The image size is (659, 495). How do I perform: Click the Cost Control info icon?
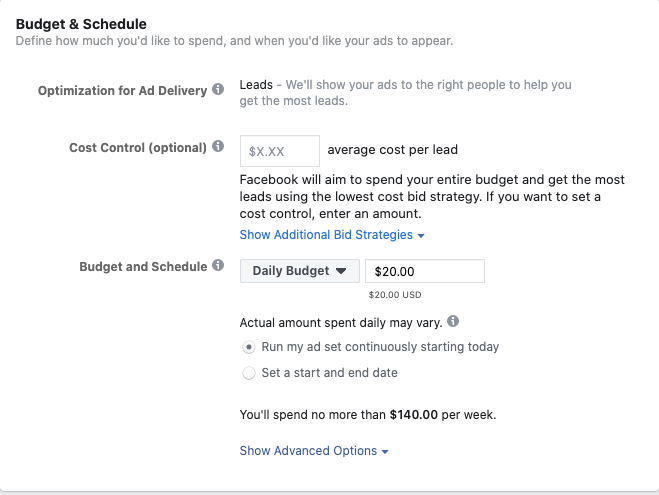pos(218,146)
